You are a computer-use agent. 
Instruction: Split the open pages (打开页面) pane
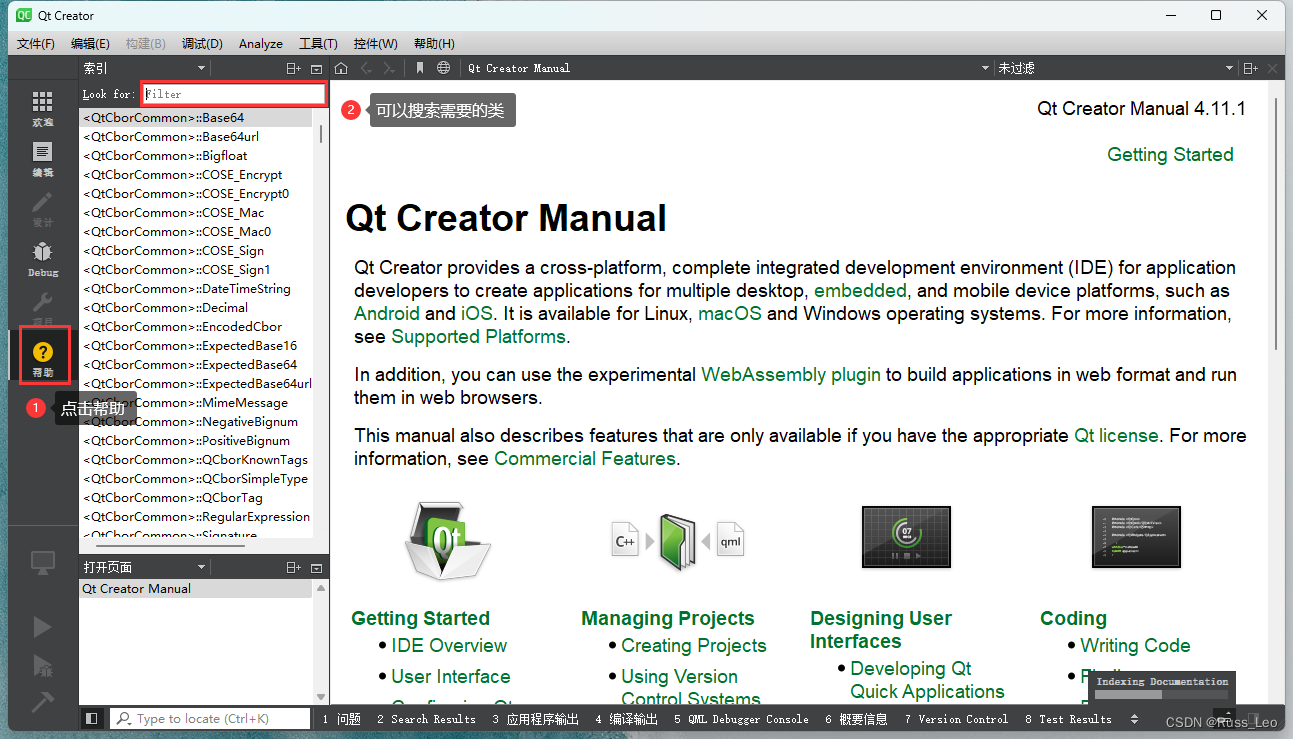293,567
